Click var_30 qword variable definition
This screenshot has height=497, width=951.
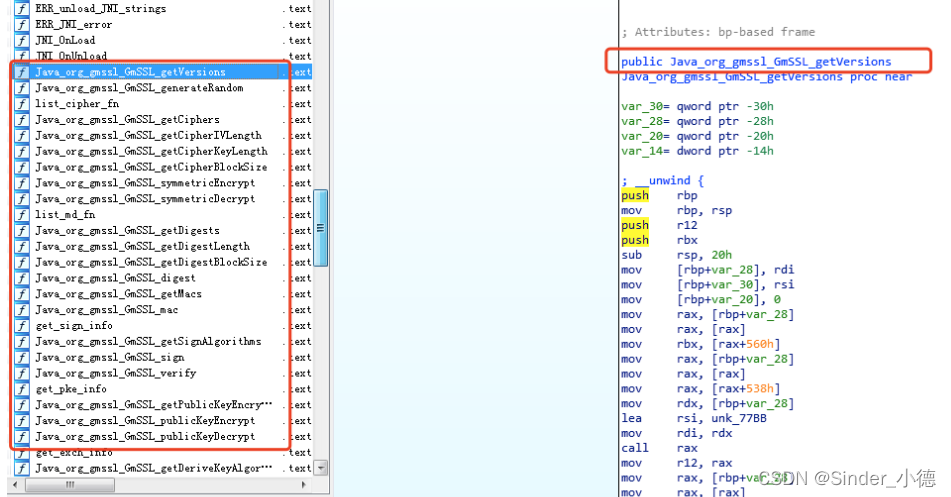point(697,106)
